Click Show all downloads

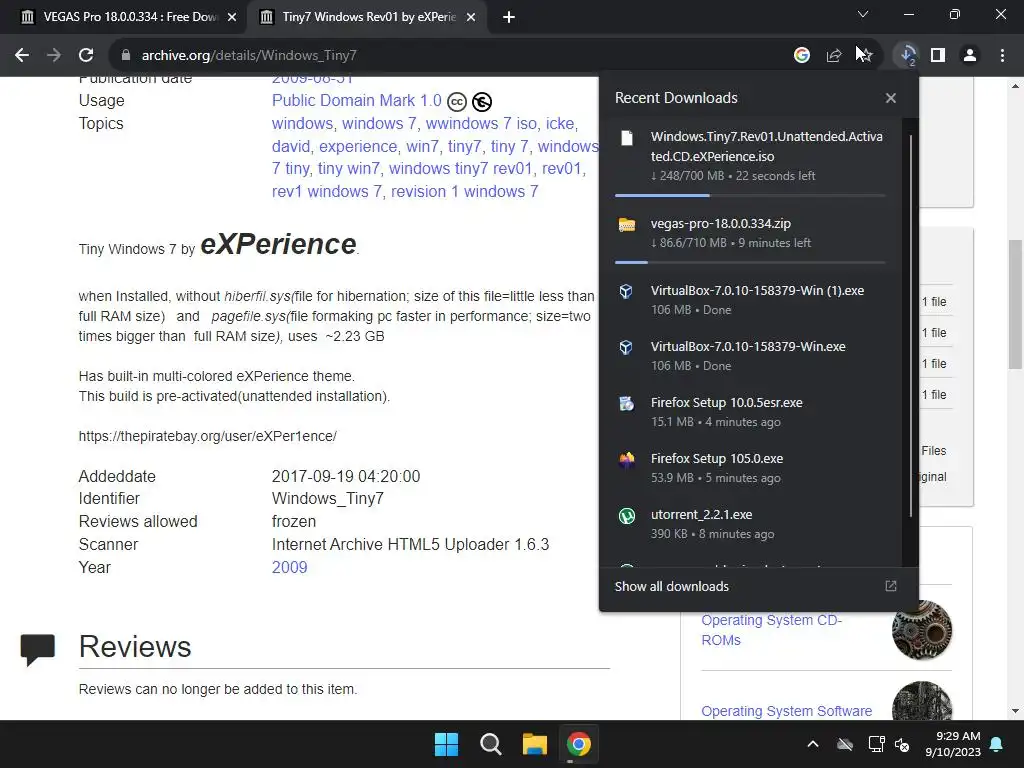coord(671,586)
